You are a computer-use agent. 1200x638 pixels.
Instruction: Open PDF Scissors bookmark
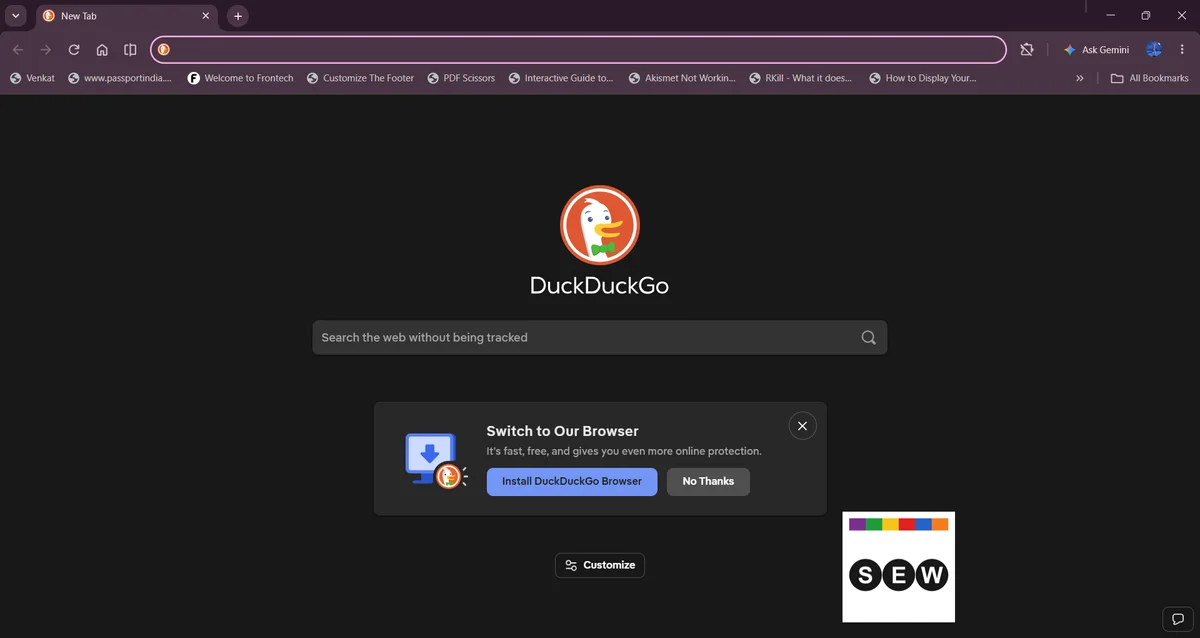(x=461, y=78)
